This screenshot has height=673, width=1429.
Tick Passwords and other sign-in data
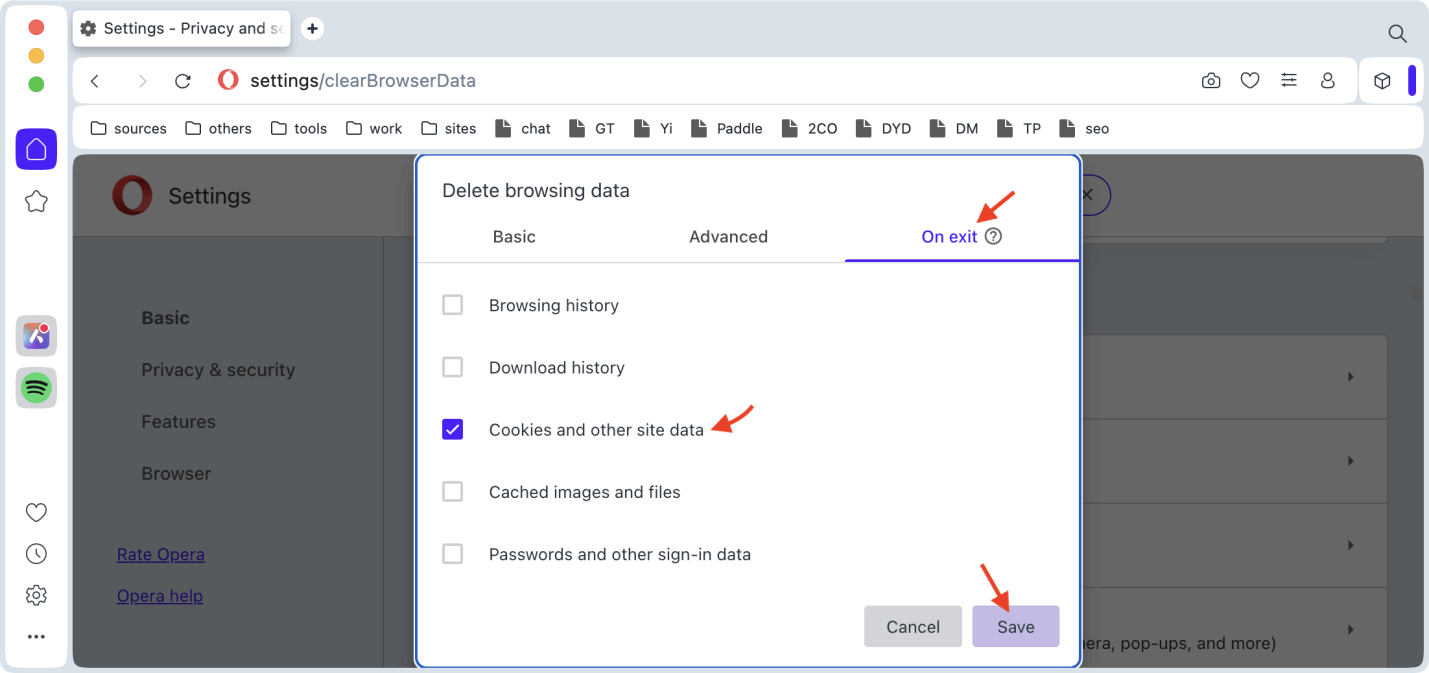453,554
